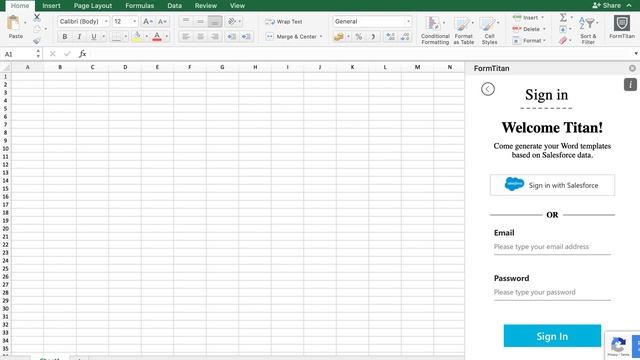
Task: Click the Fill down icon
Action: click(563, 29)
